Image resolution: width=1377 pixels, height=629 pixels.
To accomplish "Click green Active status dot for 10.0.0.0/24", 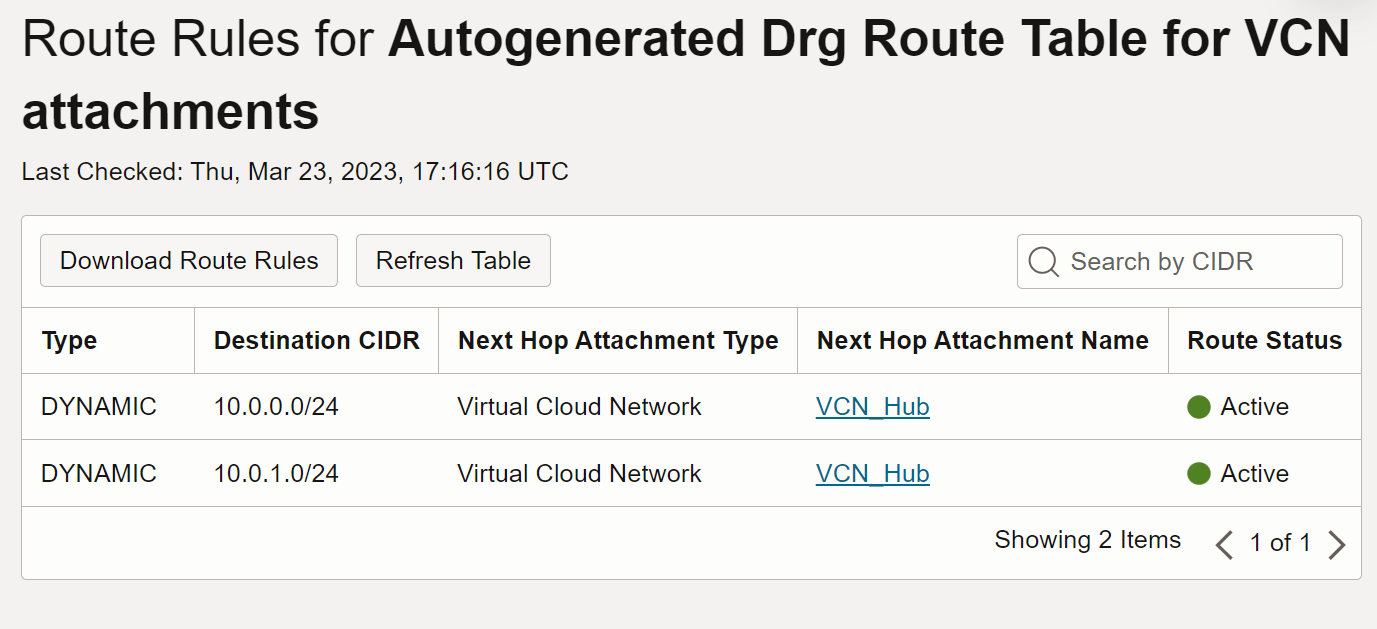I will click(x=1199, y=407).
